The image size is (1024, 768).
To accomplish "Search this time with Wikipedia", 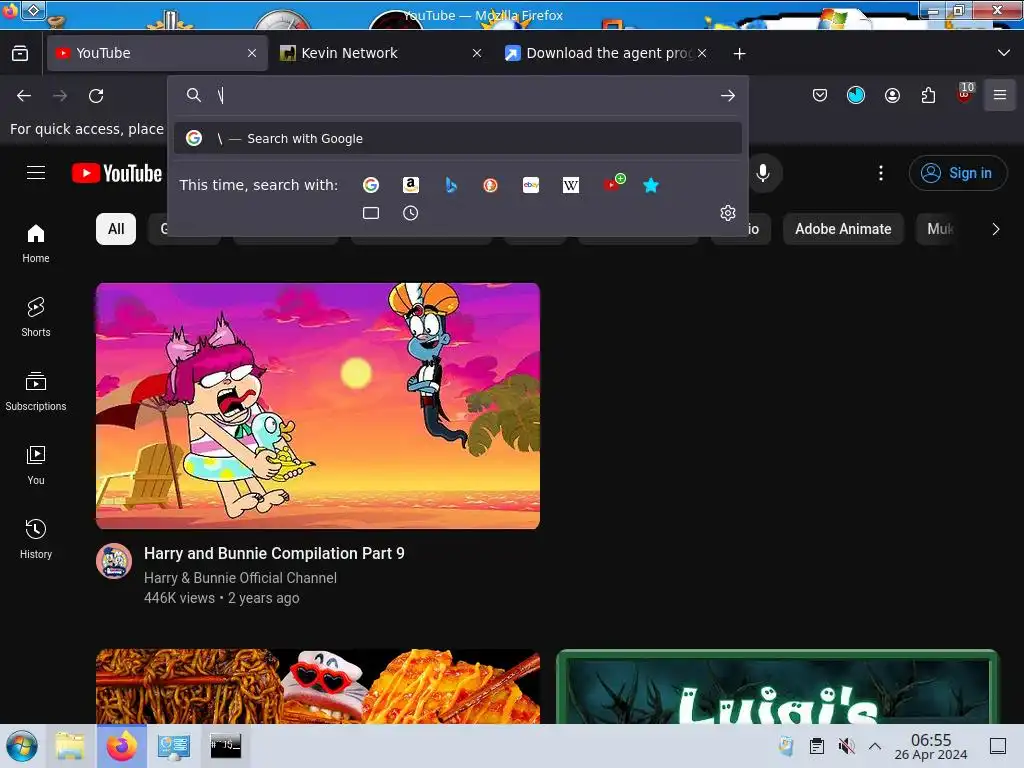I will [571, 185].
